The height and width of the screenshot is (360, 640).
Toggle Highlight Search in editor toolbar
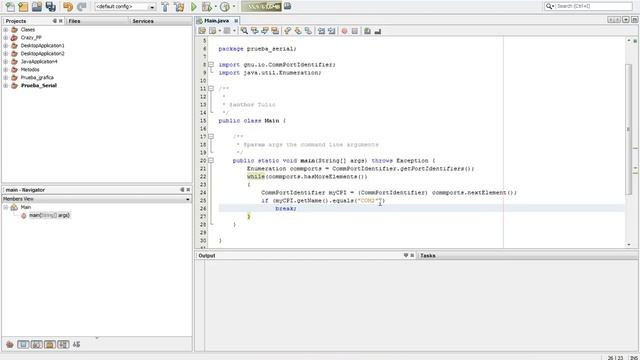pyautogui.click(x=276, y=31)
